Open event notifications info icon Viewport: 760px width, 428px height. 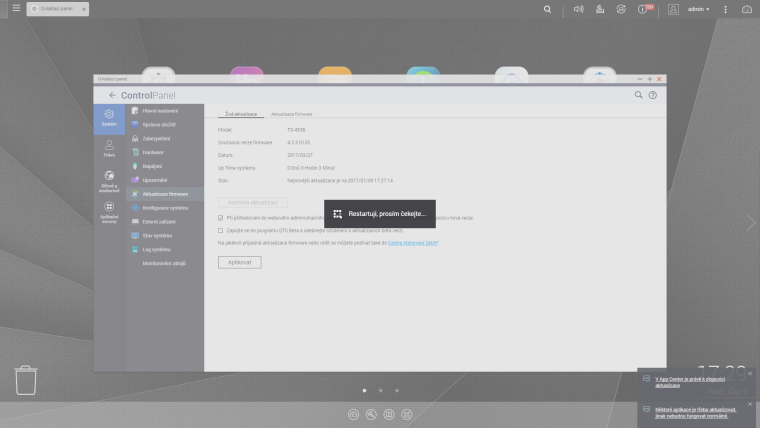point(643,9)
